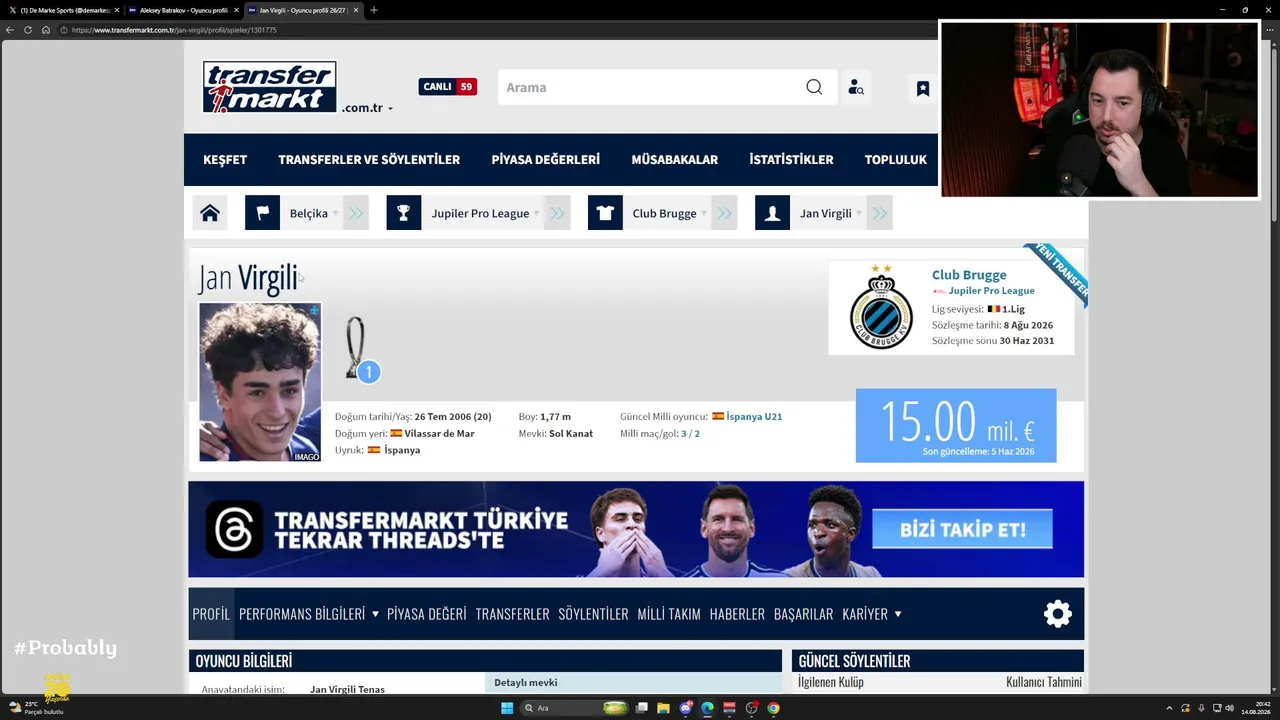Click the double-arrow after Jupiler Pro League
Screen dimensions: 1280x720
pos(557,213)
